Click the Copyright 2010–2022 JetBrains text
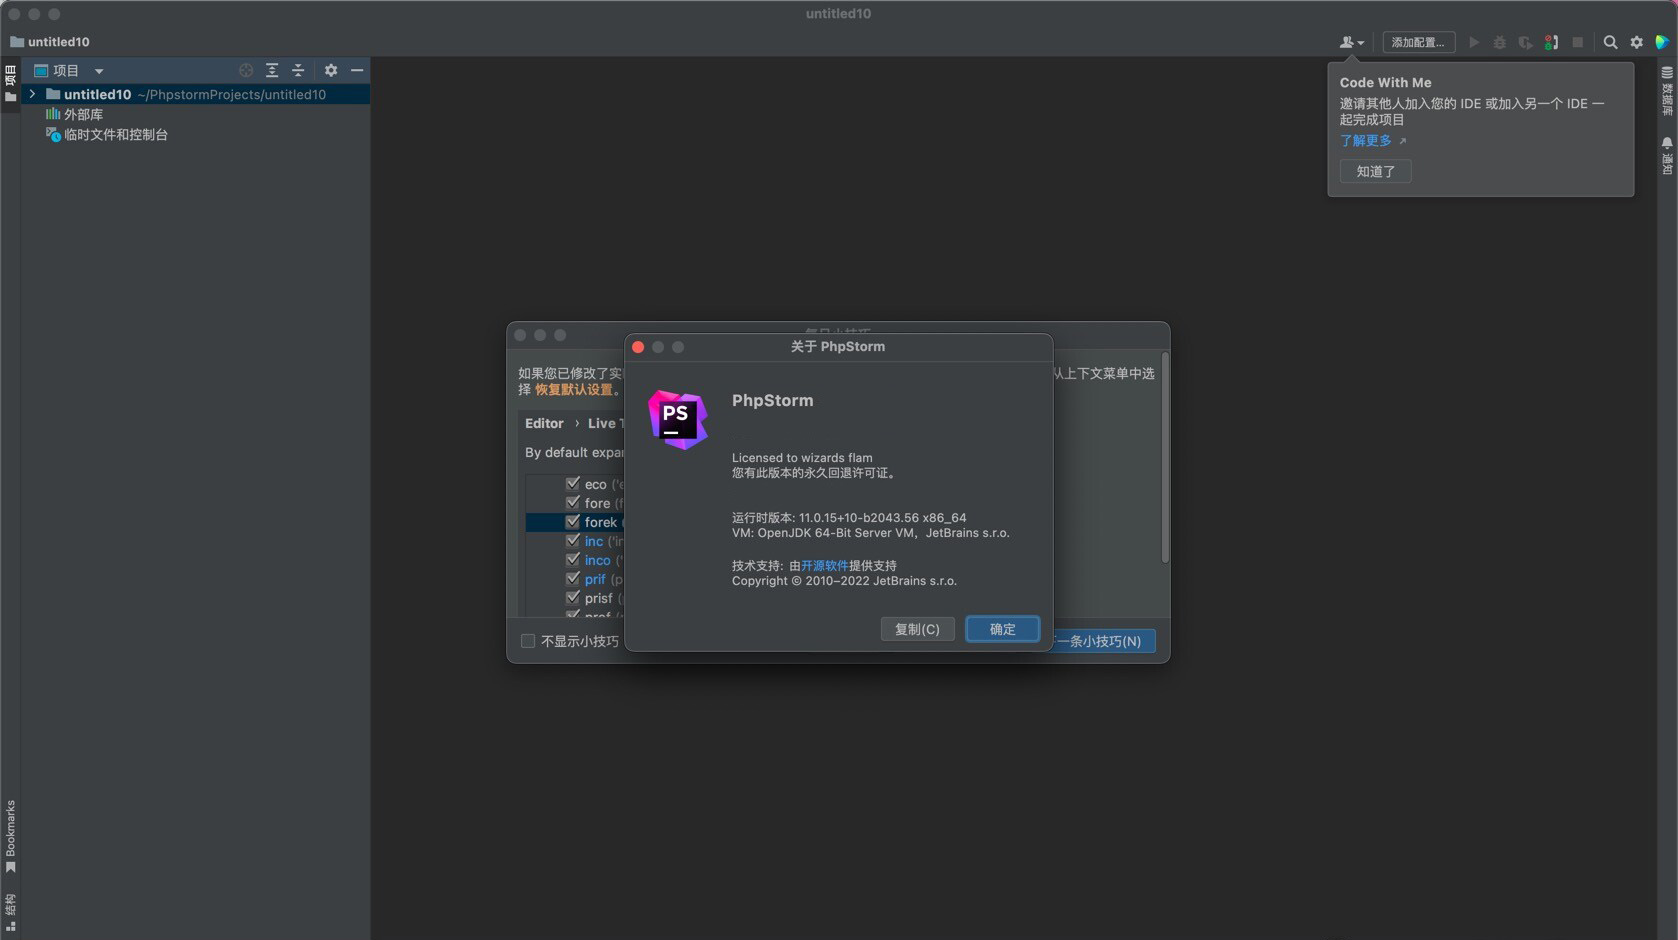1678x940 pixels. tap(844, 581)
